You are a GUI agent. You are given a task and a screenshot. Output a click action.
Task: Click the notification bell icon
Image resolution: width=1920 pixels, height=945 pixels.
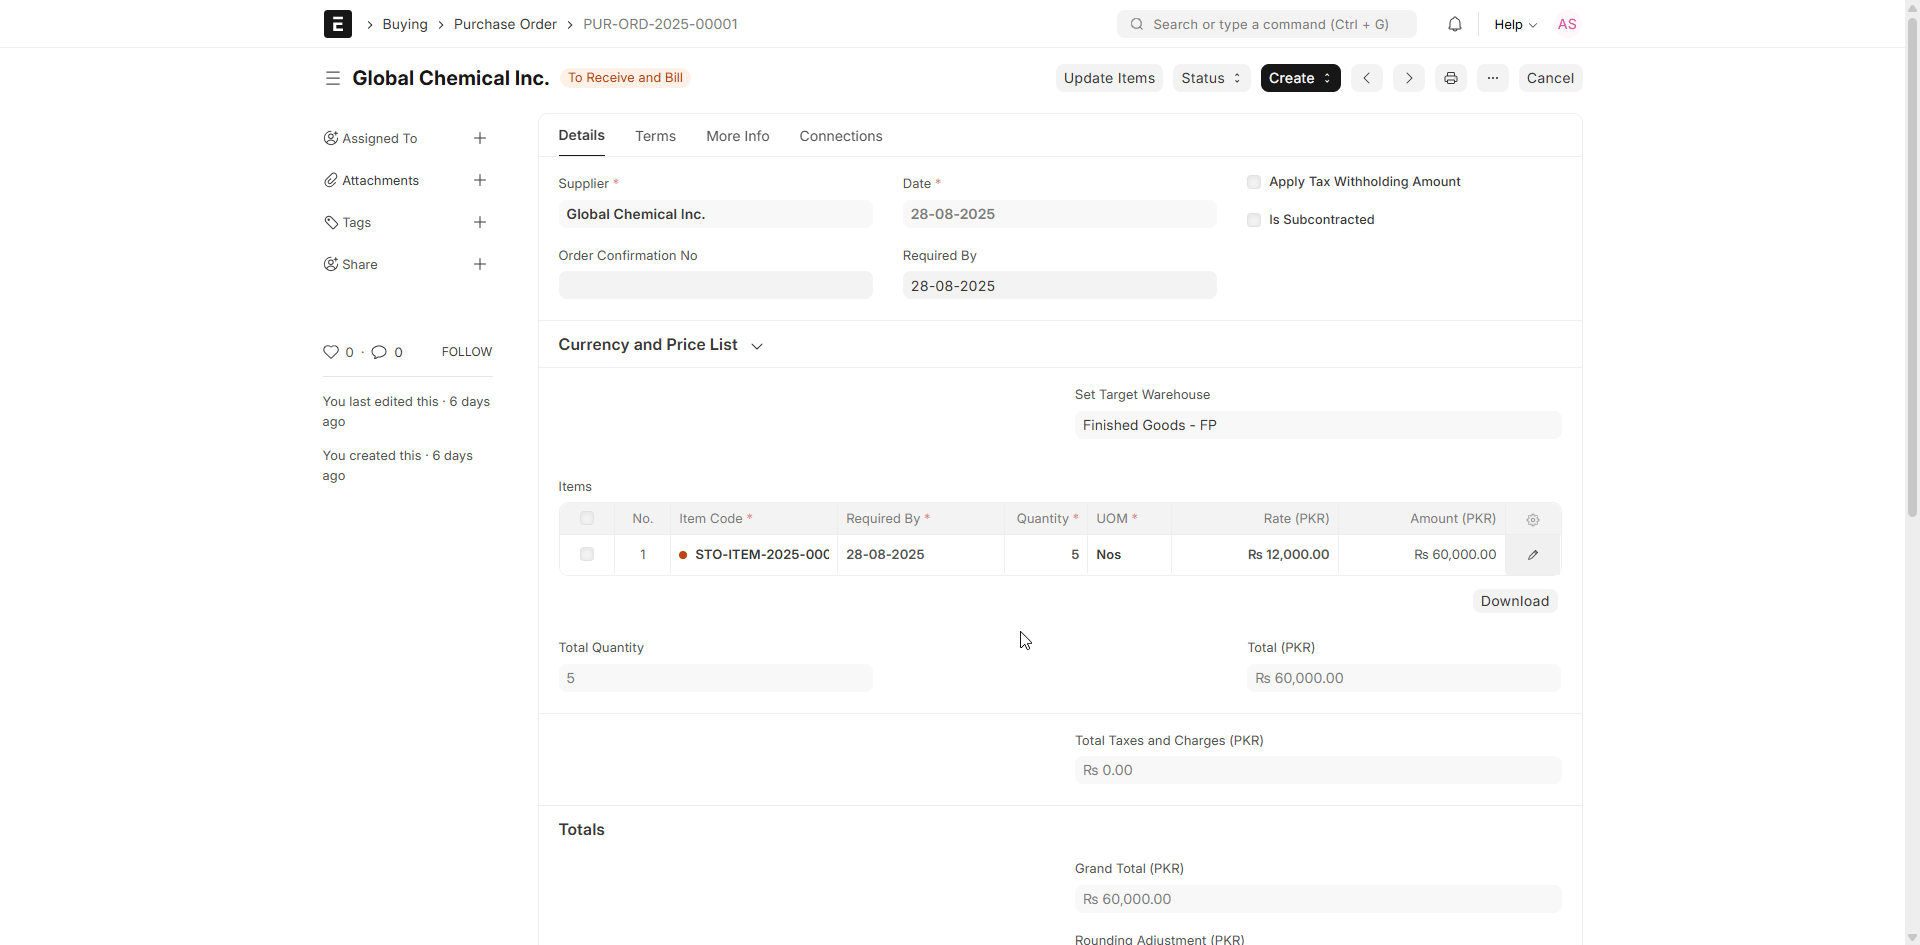pyautogui.click(x=1454, y=24)
